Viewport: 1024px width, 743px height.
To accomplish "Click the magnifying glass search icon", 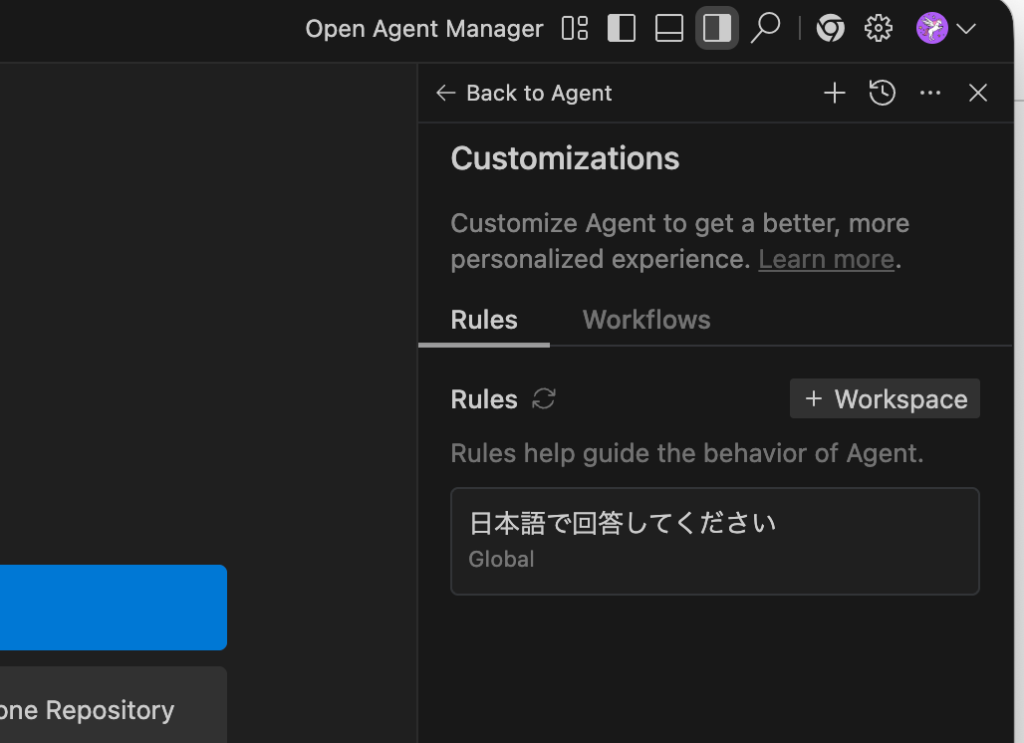I will [765, 29].
